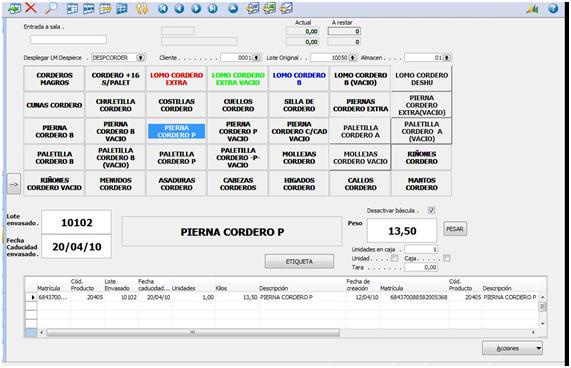Select the RIÑONES CORDERO button
This screenshot has height=368, width=571.
422,157
